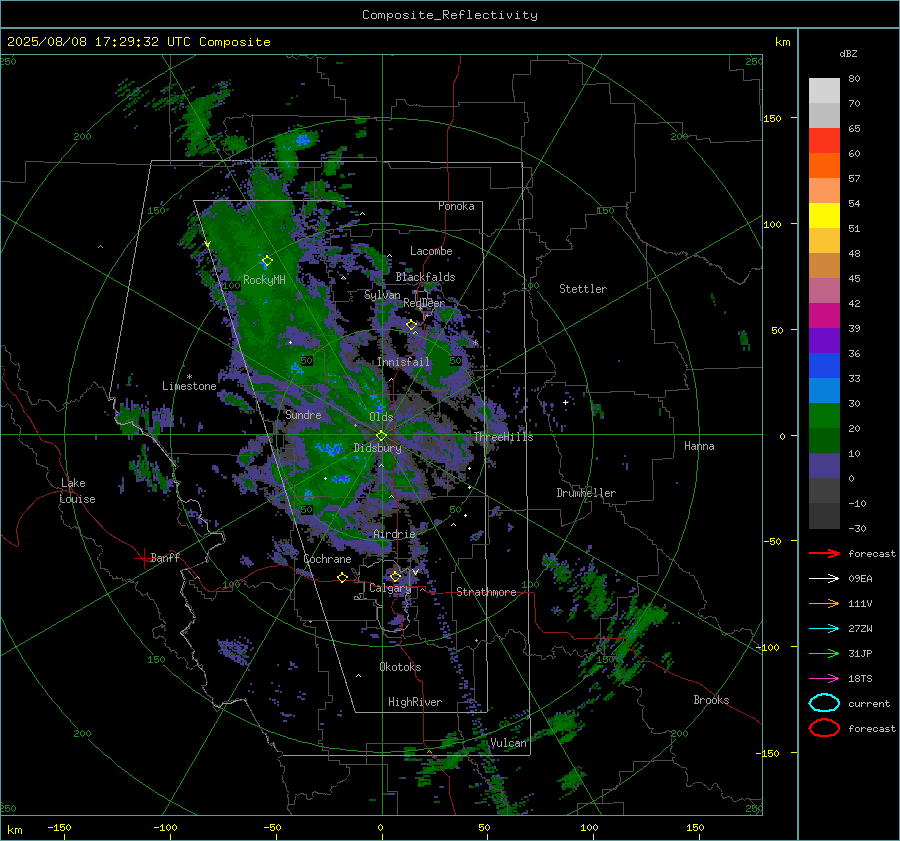Click the HighRiver town label
This screenshot has width=900, height=841.
pos(415,702)
